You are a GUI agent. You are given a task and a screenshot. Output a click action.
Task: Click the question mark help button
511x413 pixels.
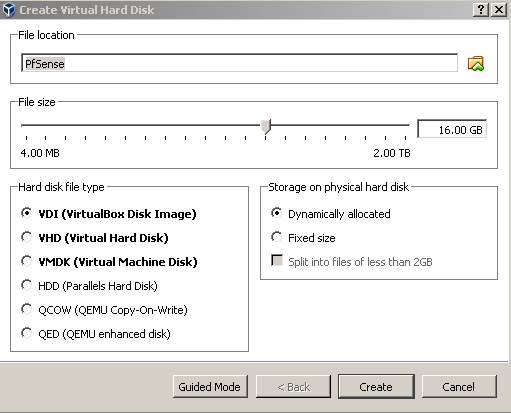[481, 9]
